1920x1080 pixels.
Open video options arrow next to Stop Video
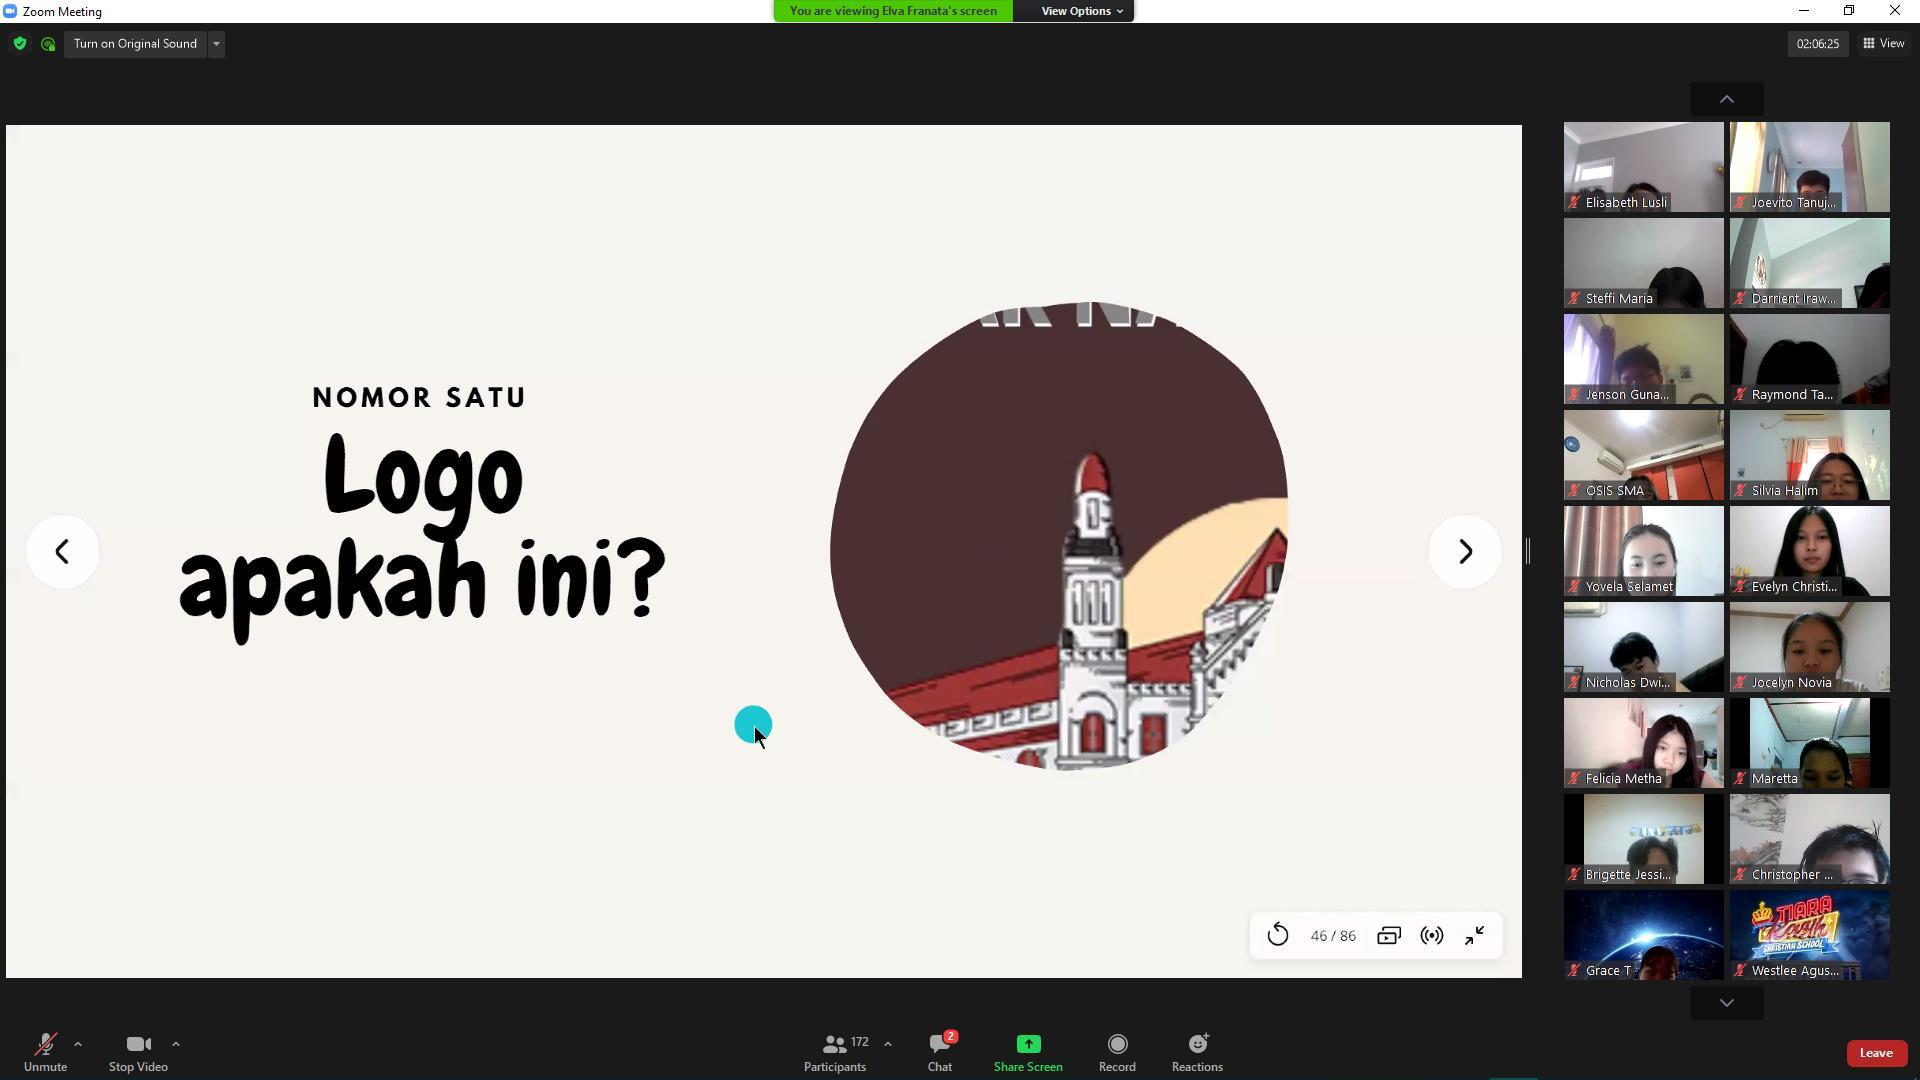click(x=176, y=1044)
